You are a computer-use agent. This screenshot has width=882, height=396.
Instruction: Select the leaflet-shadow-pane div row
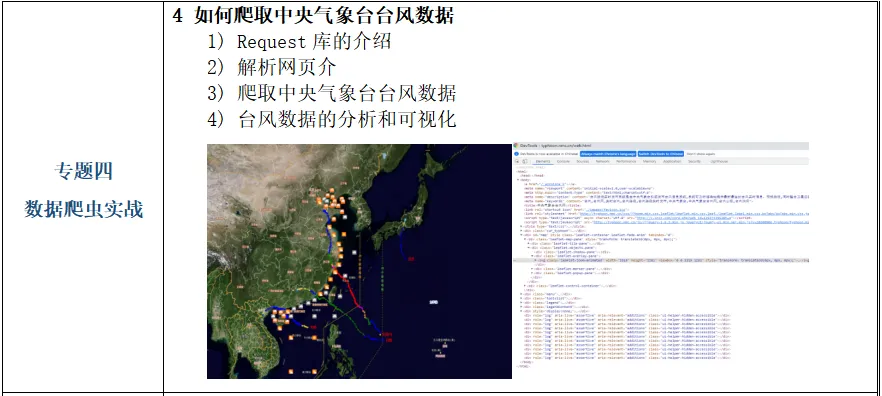[572, 252]
